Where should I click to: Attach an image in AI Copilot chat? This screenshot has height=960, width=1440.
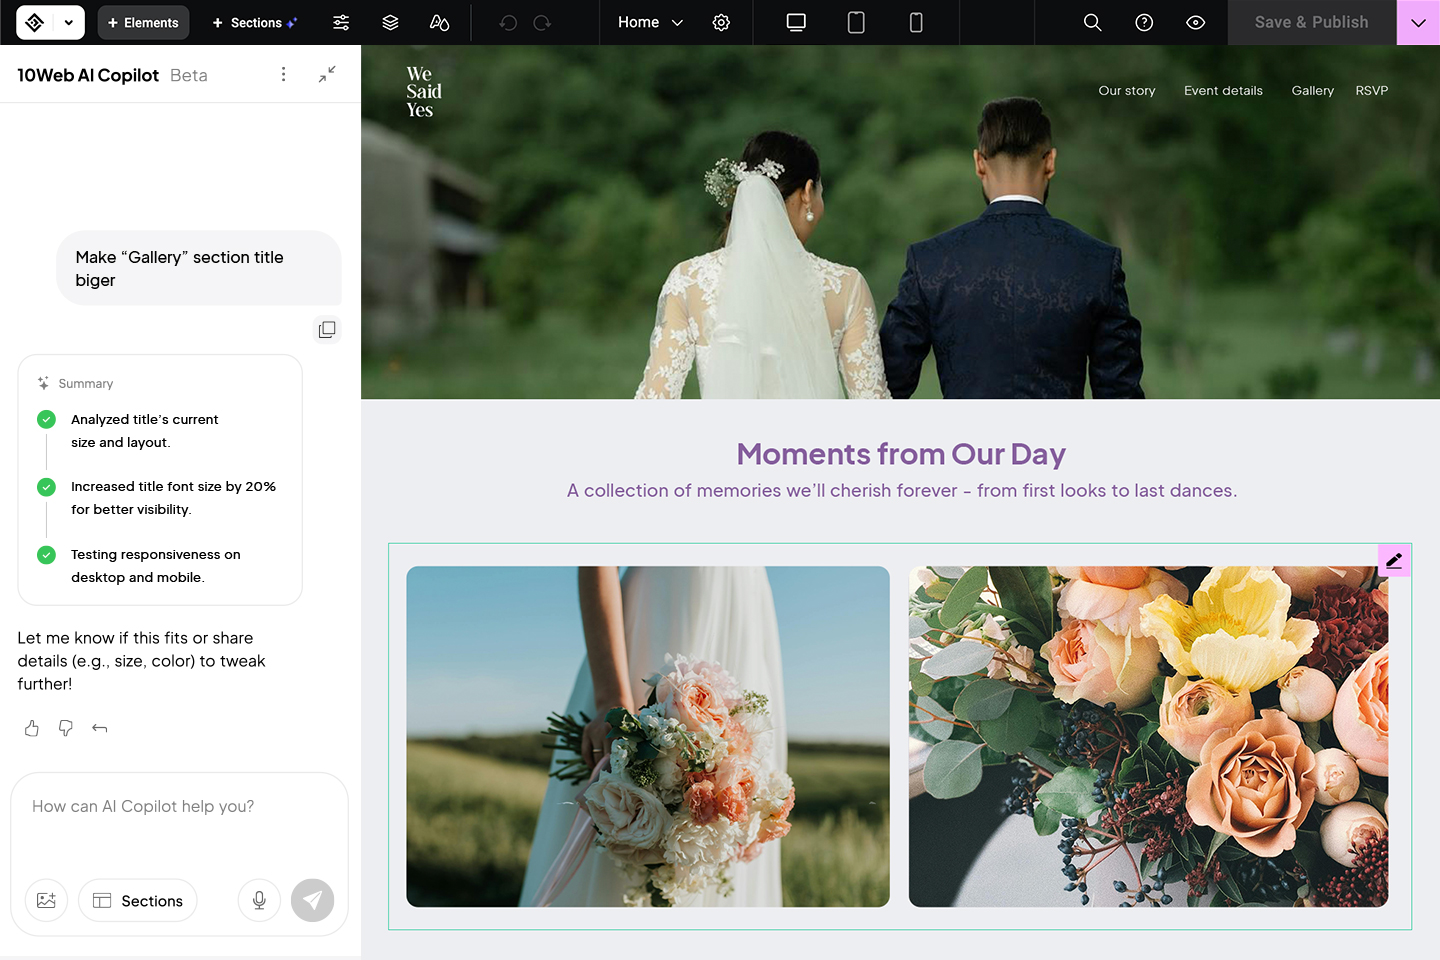46,900
